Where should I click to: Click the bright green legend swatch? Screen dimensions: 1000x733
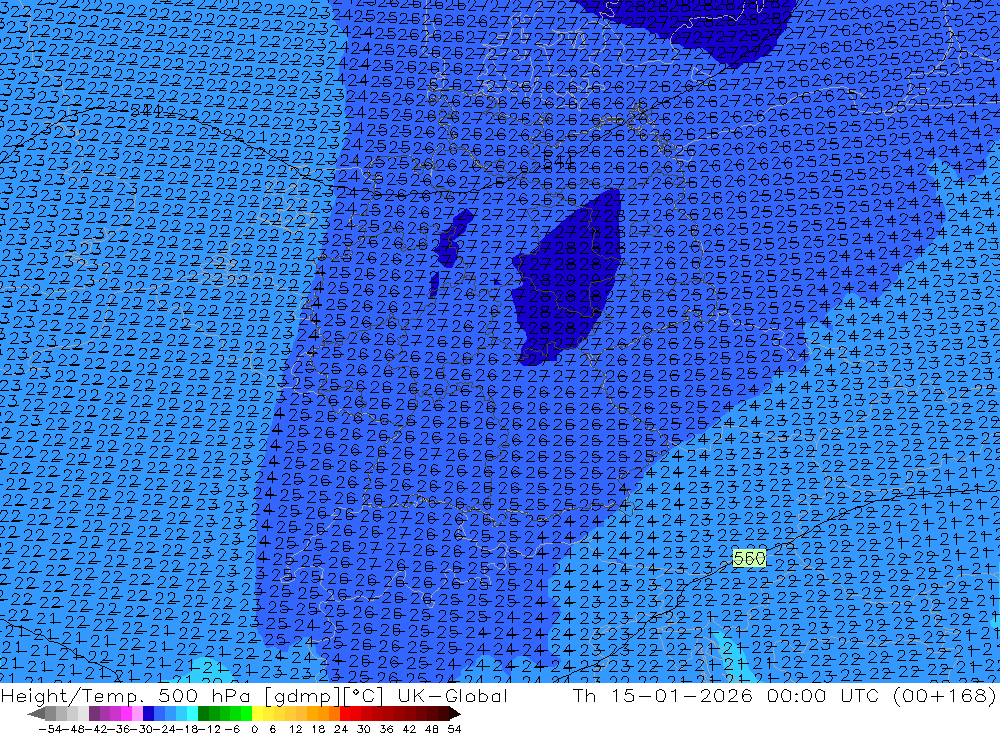point(247,714)
